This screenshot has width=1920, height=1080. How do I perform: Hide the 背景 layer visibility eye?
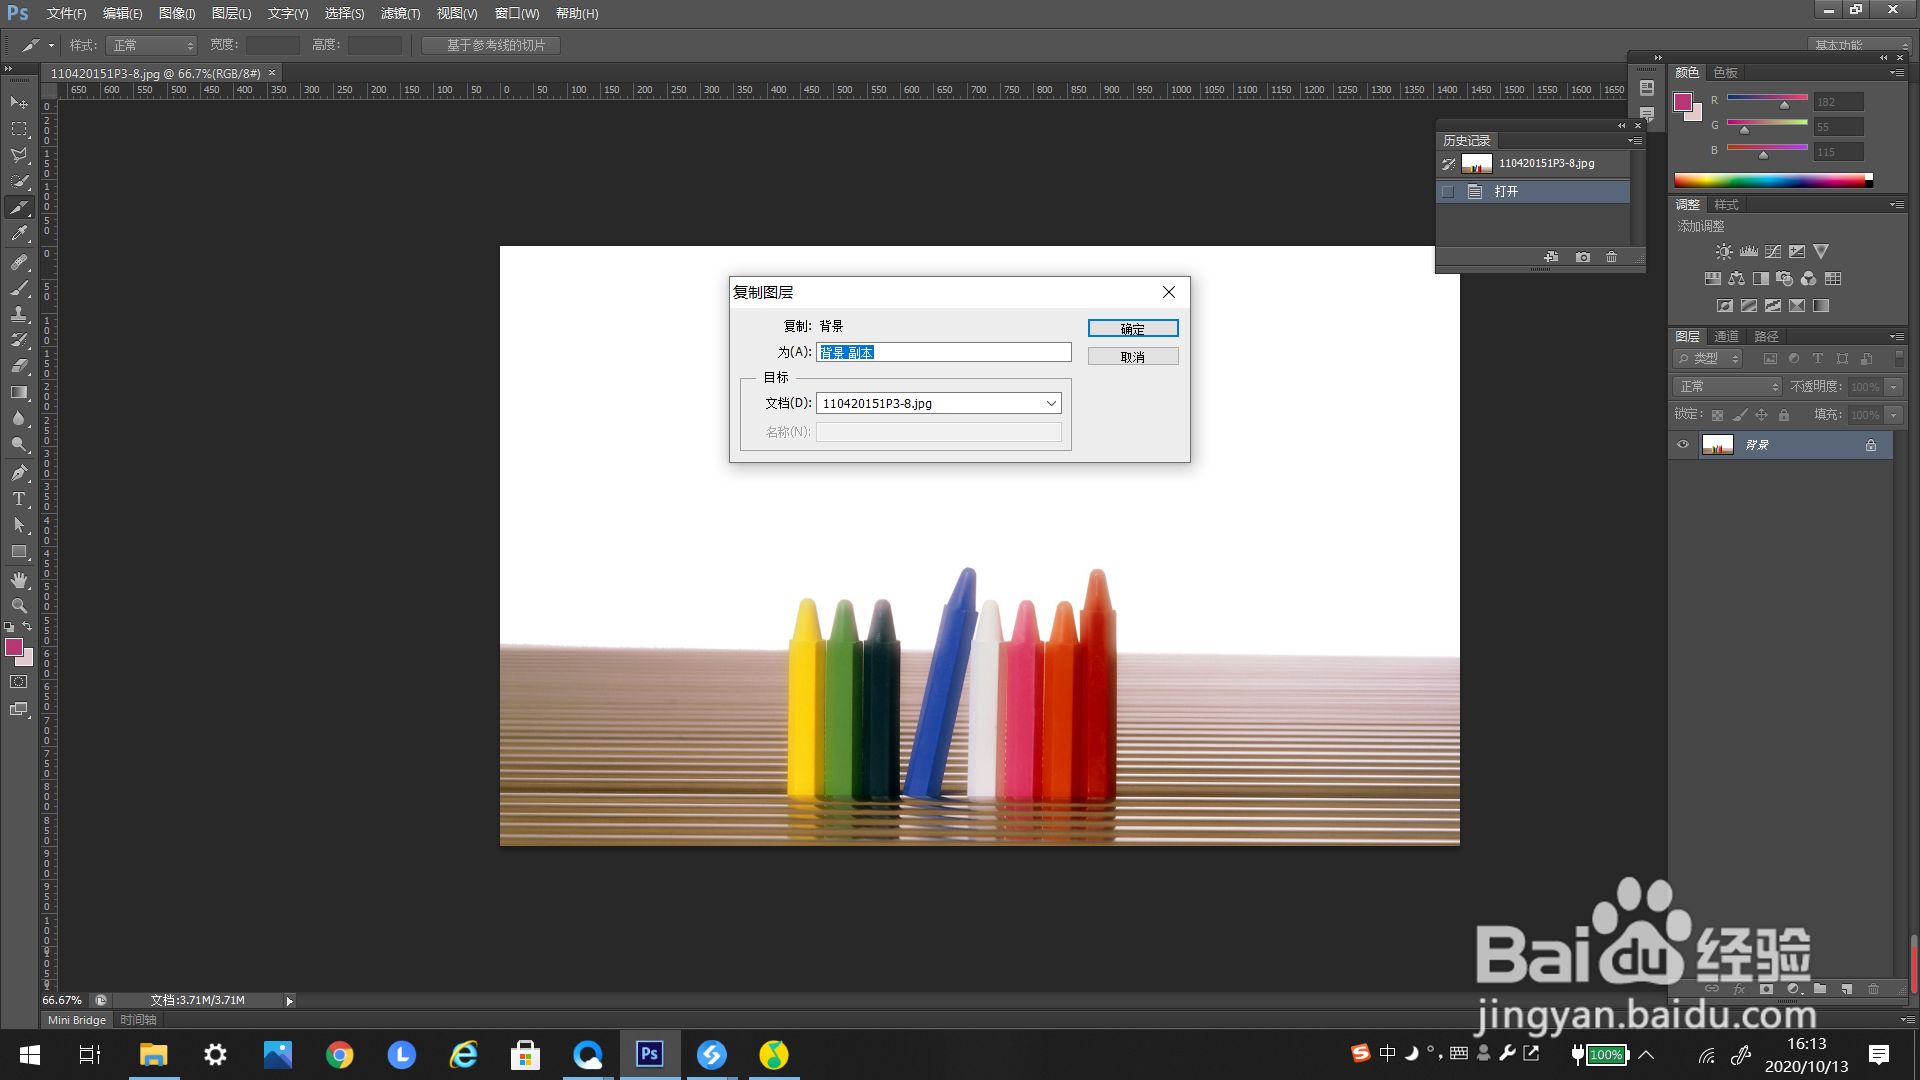(1683, 445)
